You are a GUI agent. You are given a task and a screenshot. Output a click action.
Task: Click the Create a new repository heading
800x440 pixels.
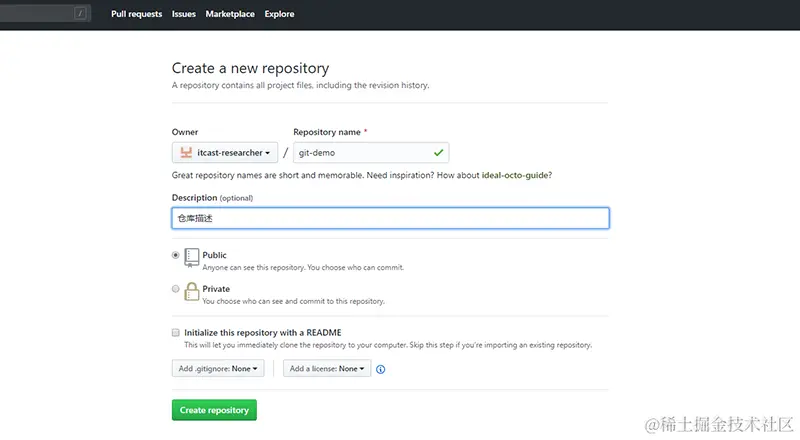251,68
